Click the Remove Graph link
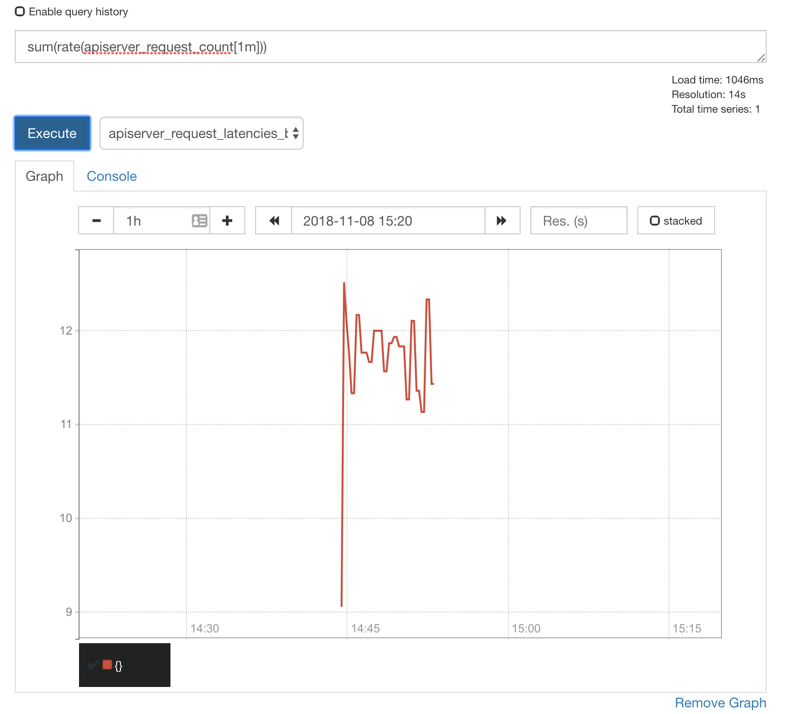 pos(720,703)
